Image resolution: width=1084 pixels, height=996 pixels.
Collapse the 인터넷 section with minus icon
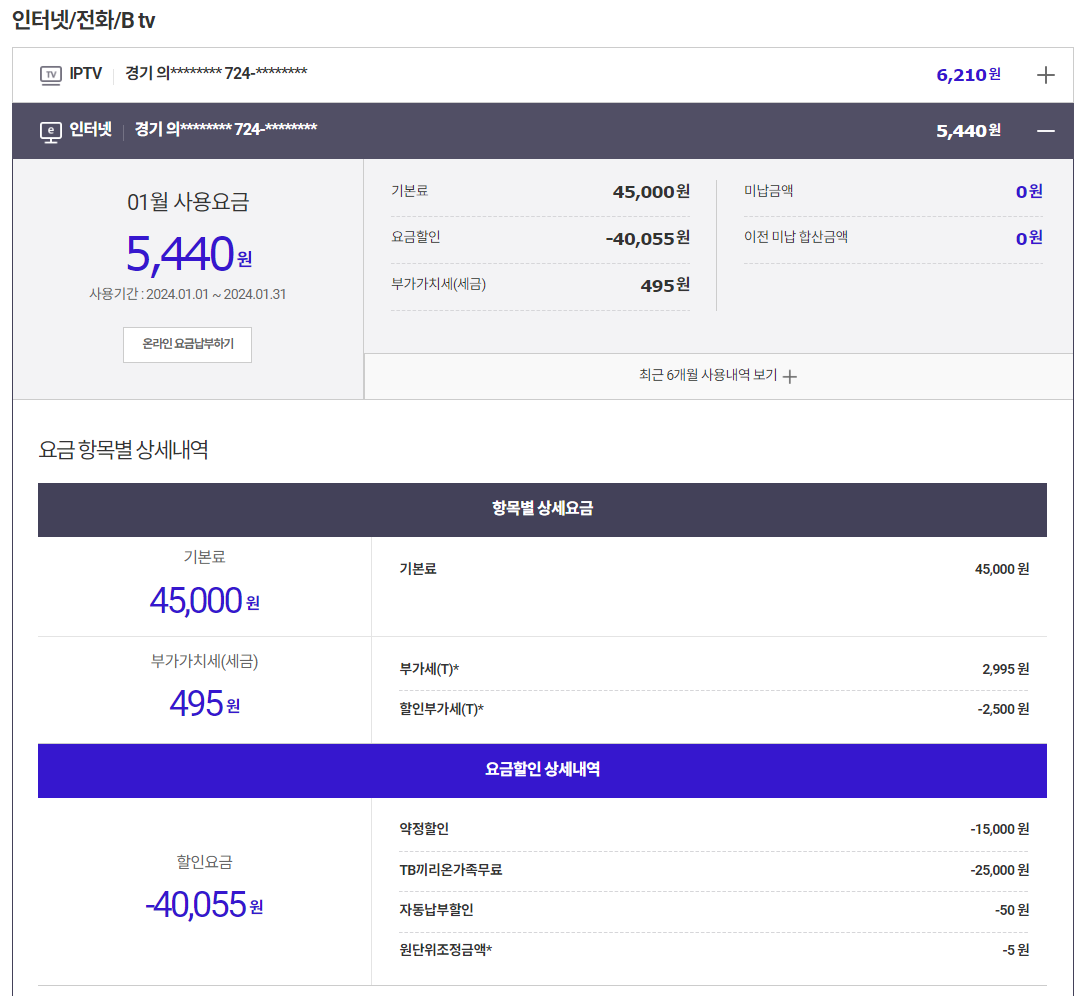pos(1045,130)
